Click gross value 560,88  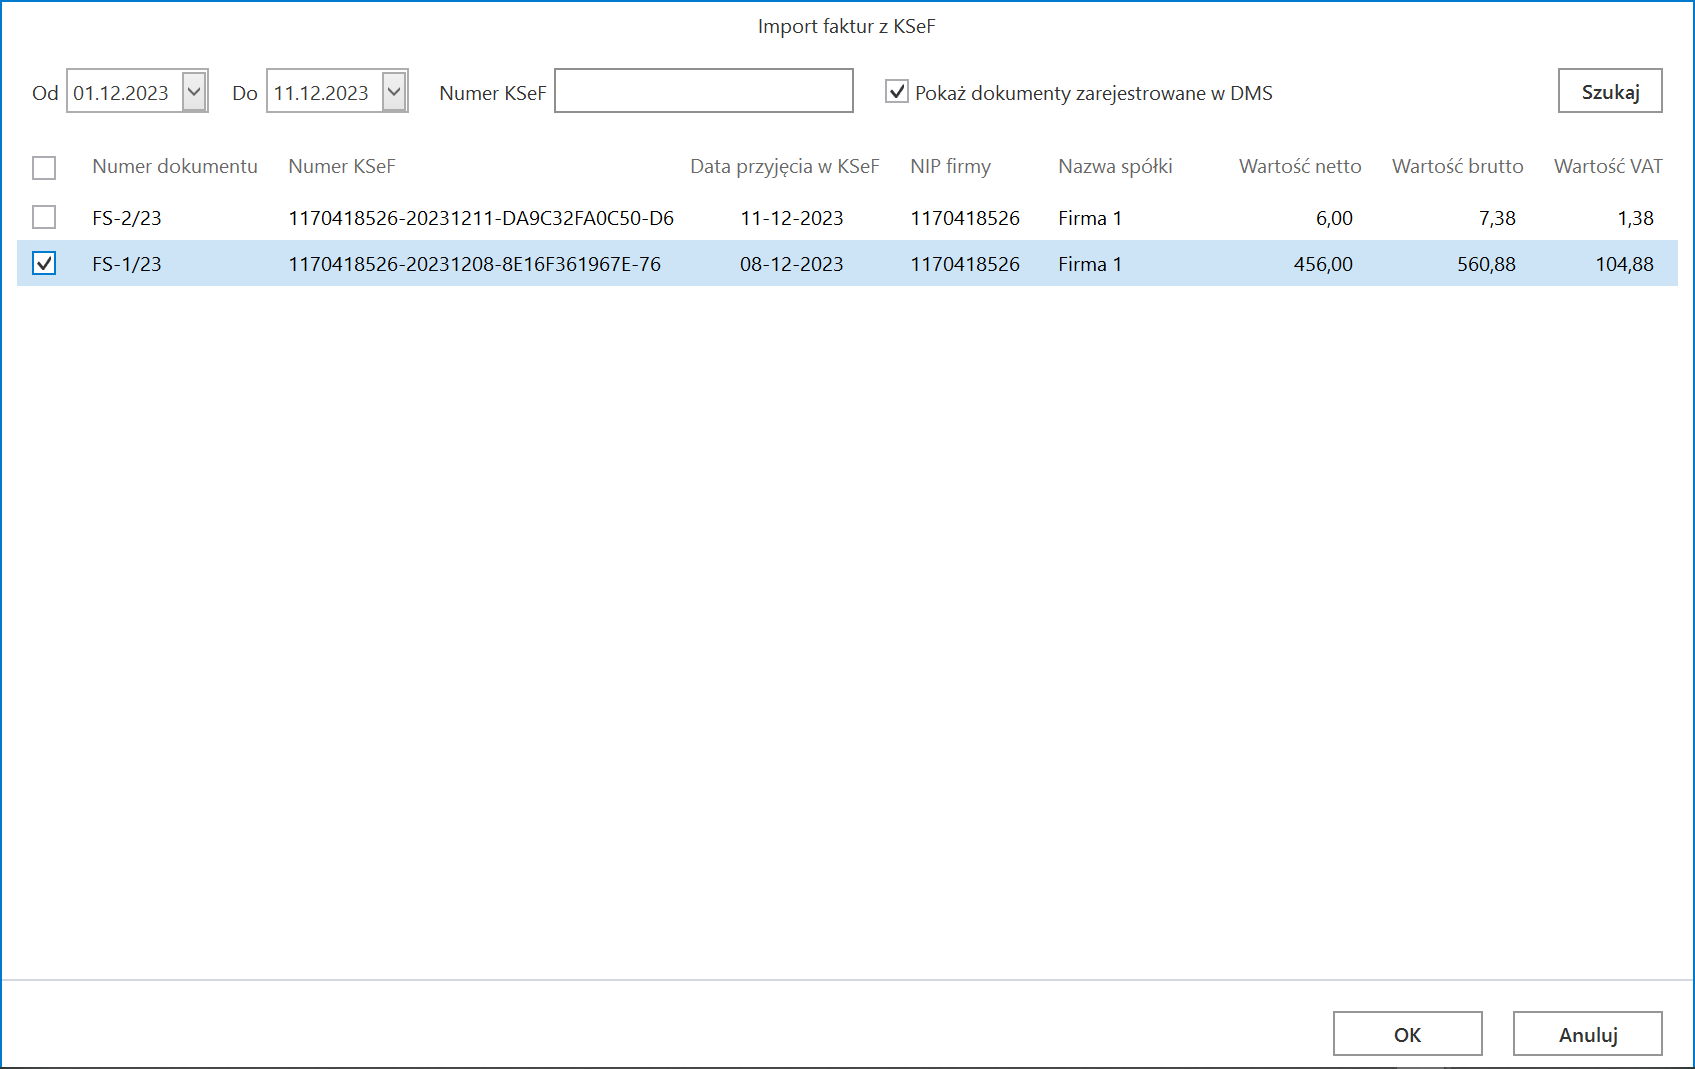coord(1486,264)
